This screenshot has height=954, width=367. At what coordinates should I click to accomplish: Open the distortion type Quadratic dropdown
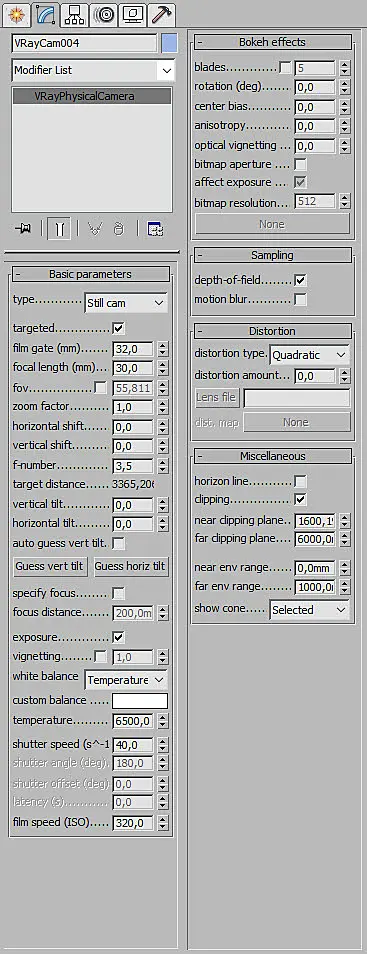(x=310, y=354)
